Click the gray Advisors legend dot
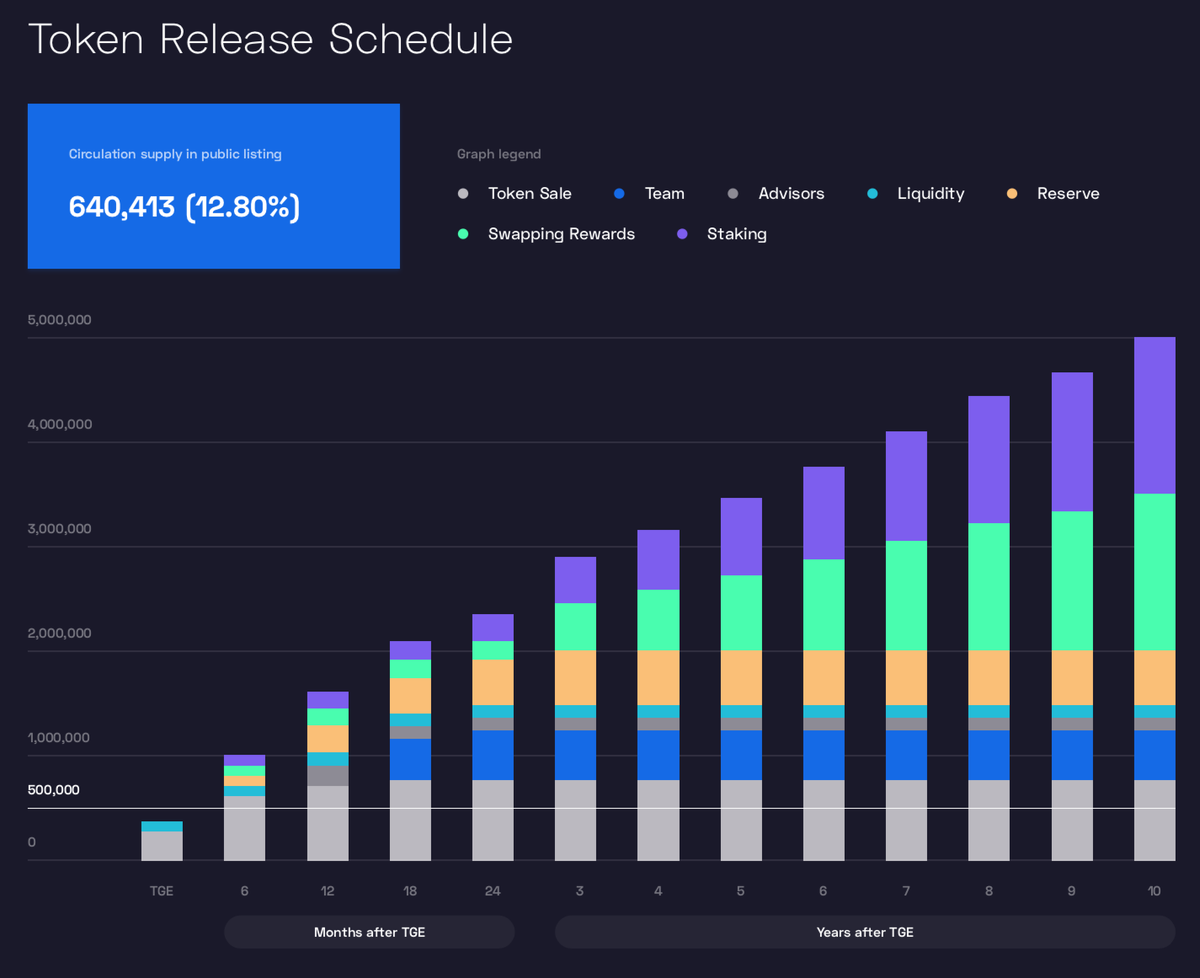Image resolution: width=1200 pixels, height=978 pixels. click(733, 194)
